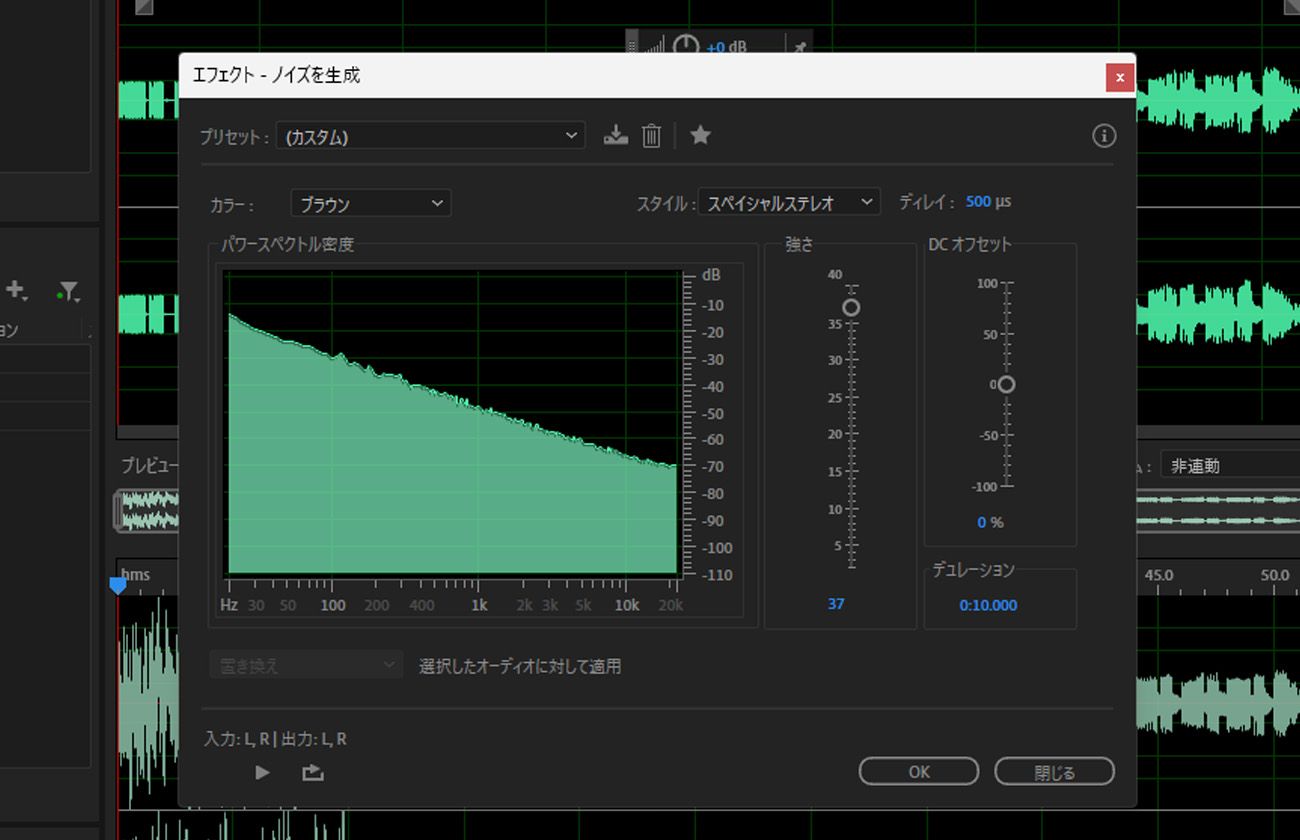1300x840 pixels.
Task: Open the effect info icon
Action: [1103, 135]
